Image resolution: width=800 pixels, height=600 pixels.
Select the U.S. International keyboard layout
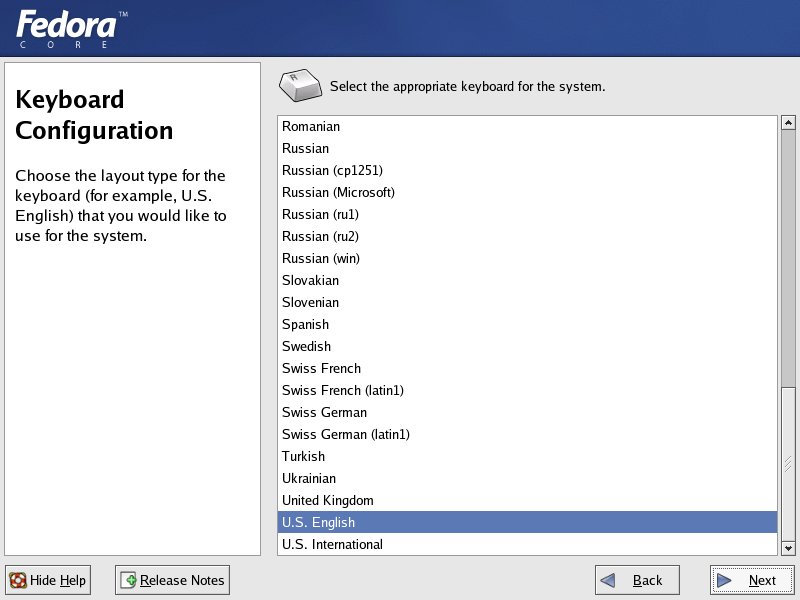point(332,544)
